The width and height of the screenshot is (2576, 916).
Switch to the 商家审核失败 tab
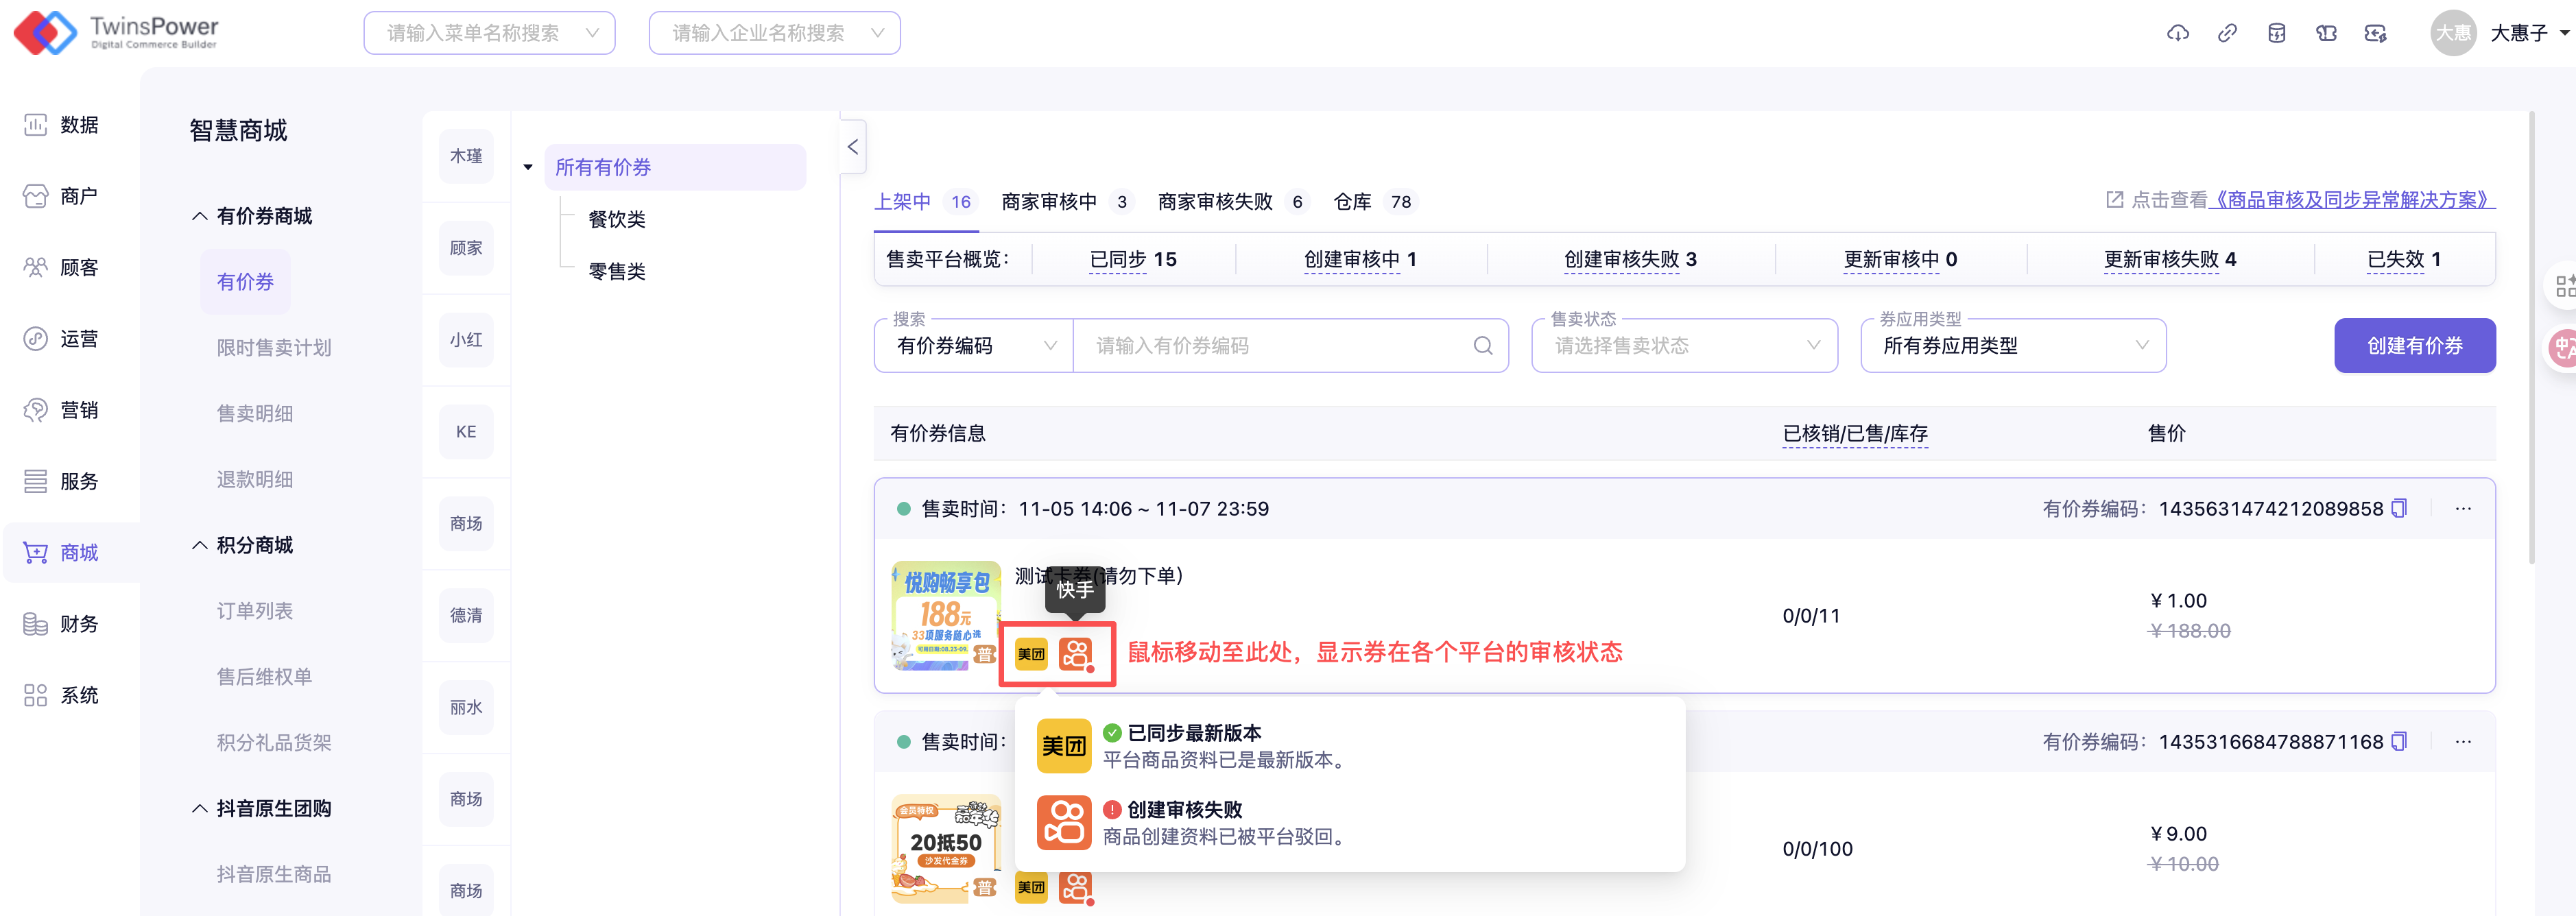point(1215,202)
